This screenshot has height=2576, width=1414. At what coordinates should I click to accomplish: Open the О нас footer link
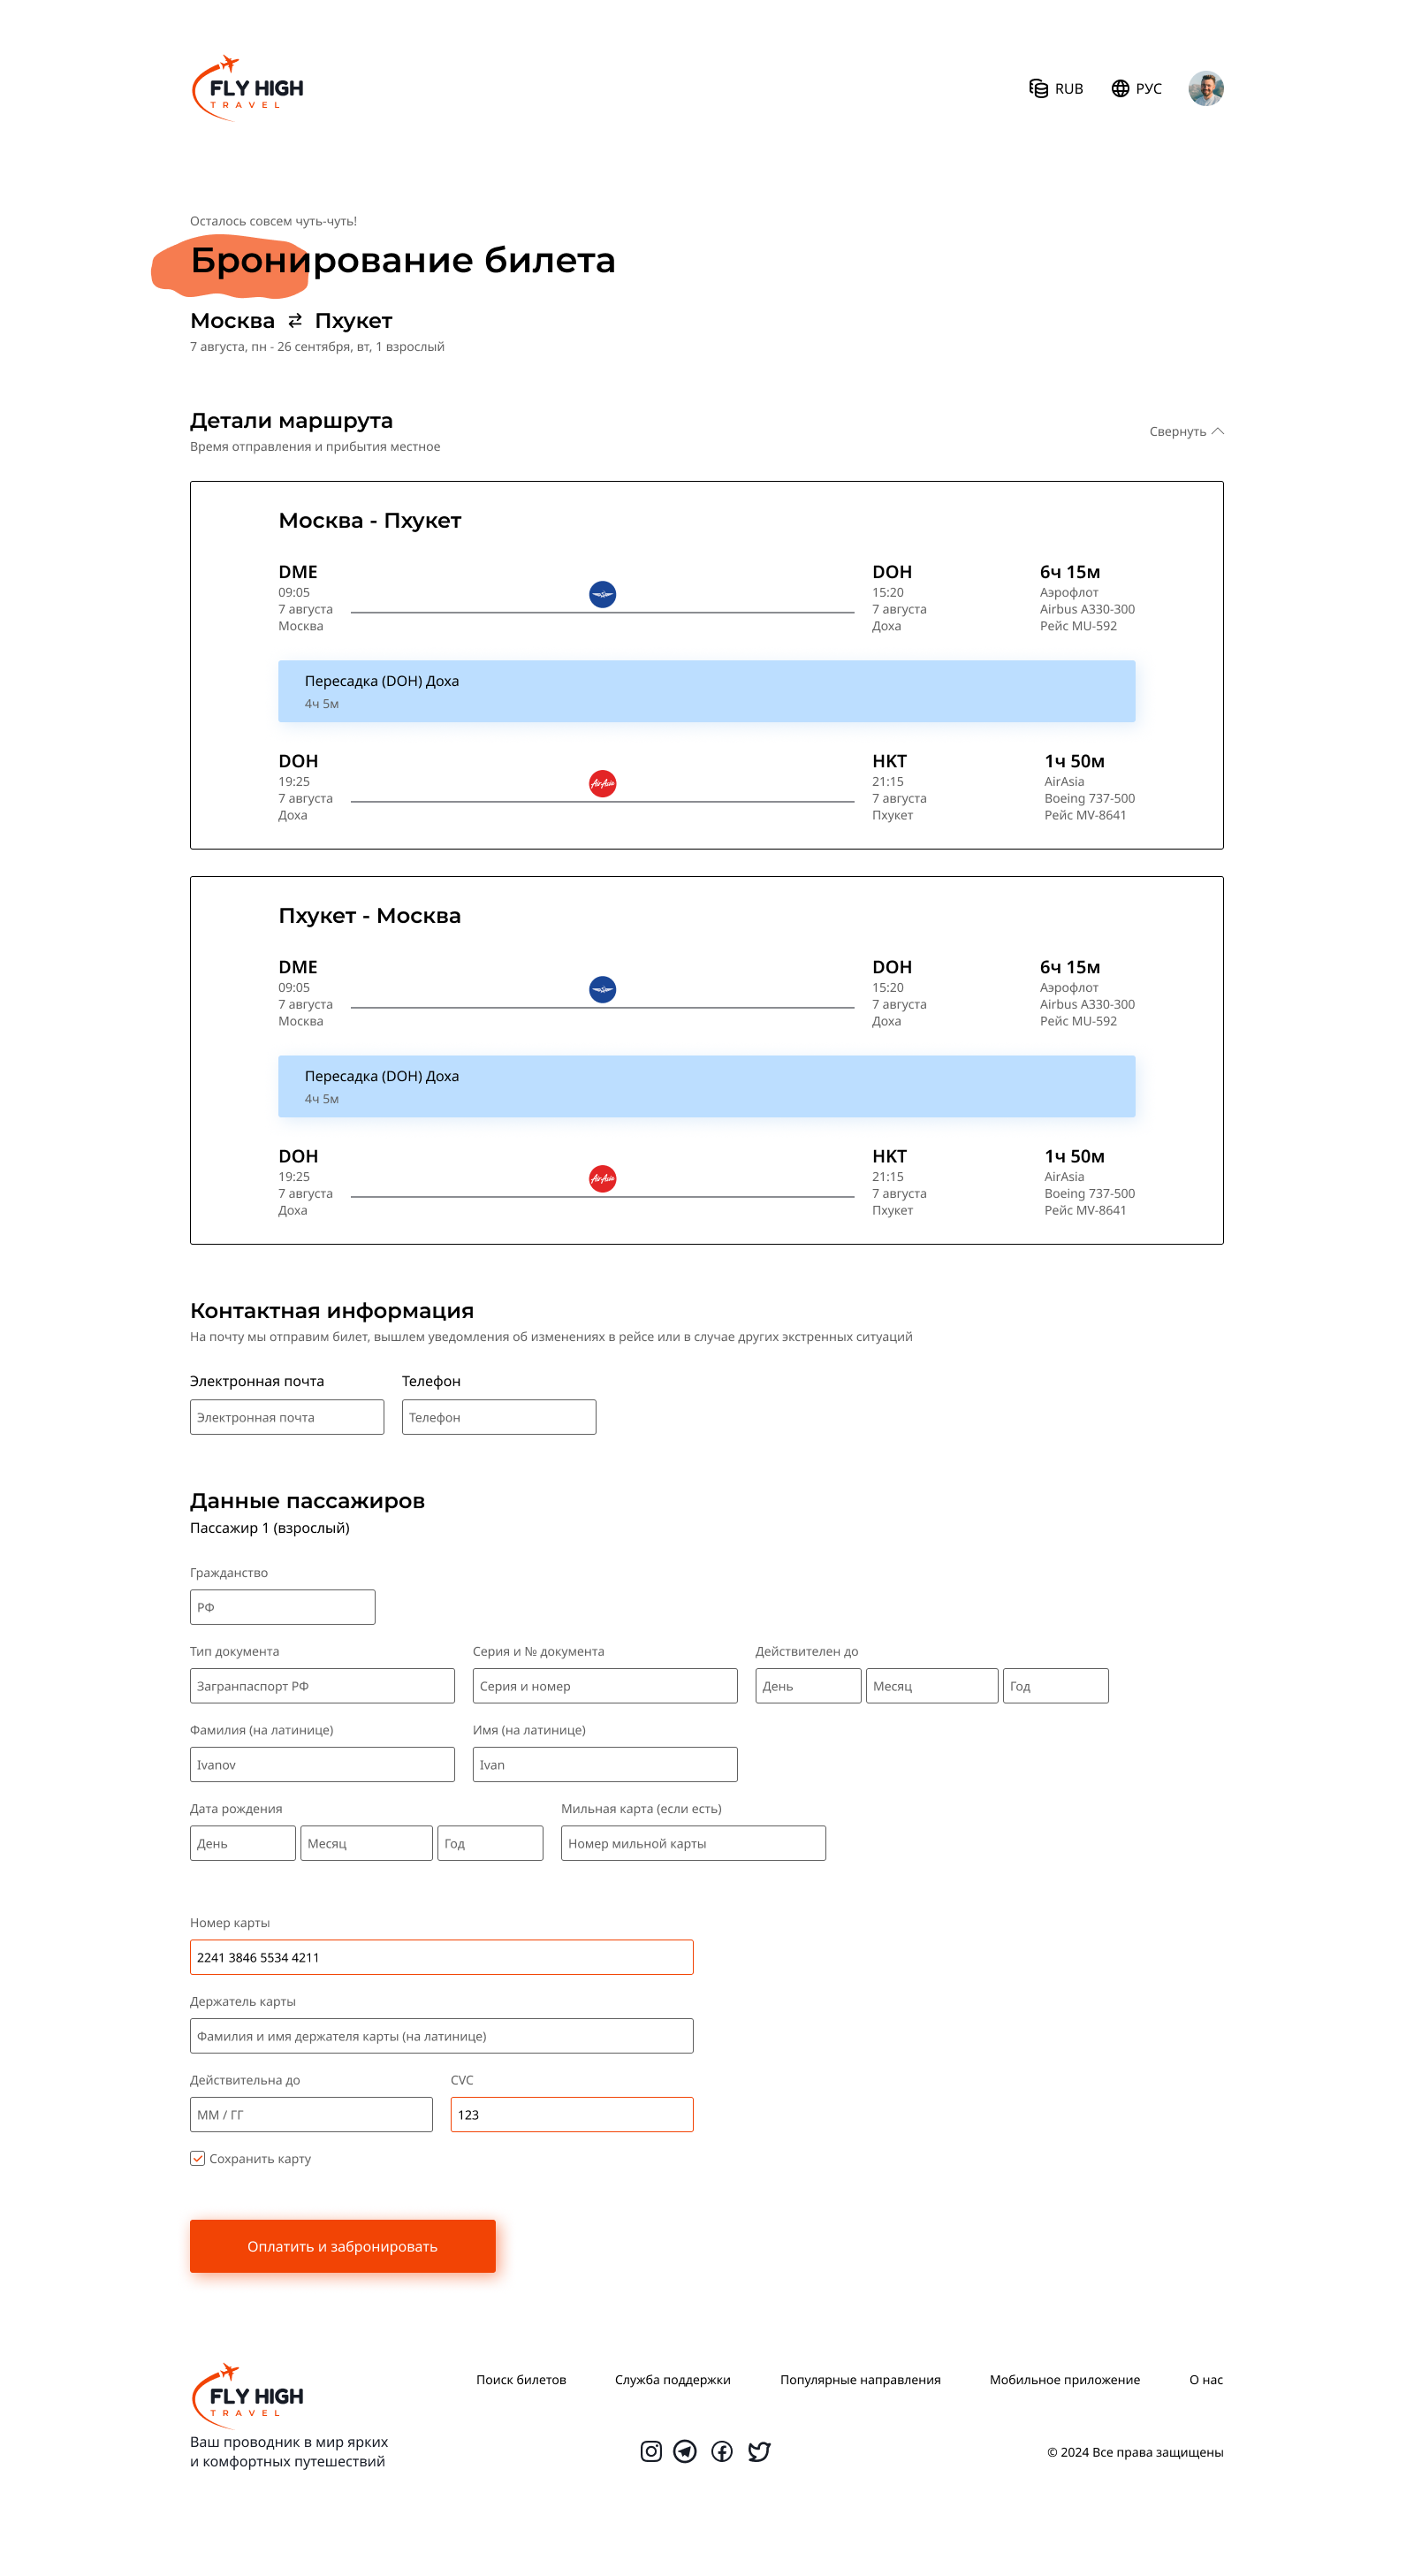pyautogui.click(x=1206, y=2380)
